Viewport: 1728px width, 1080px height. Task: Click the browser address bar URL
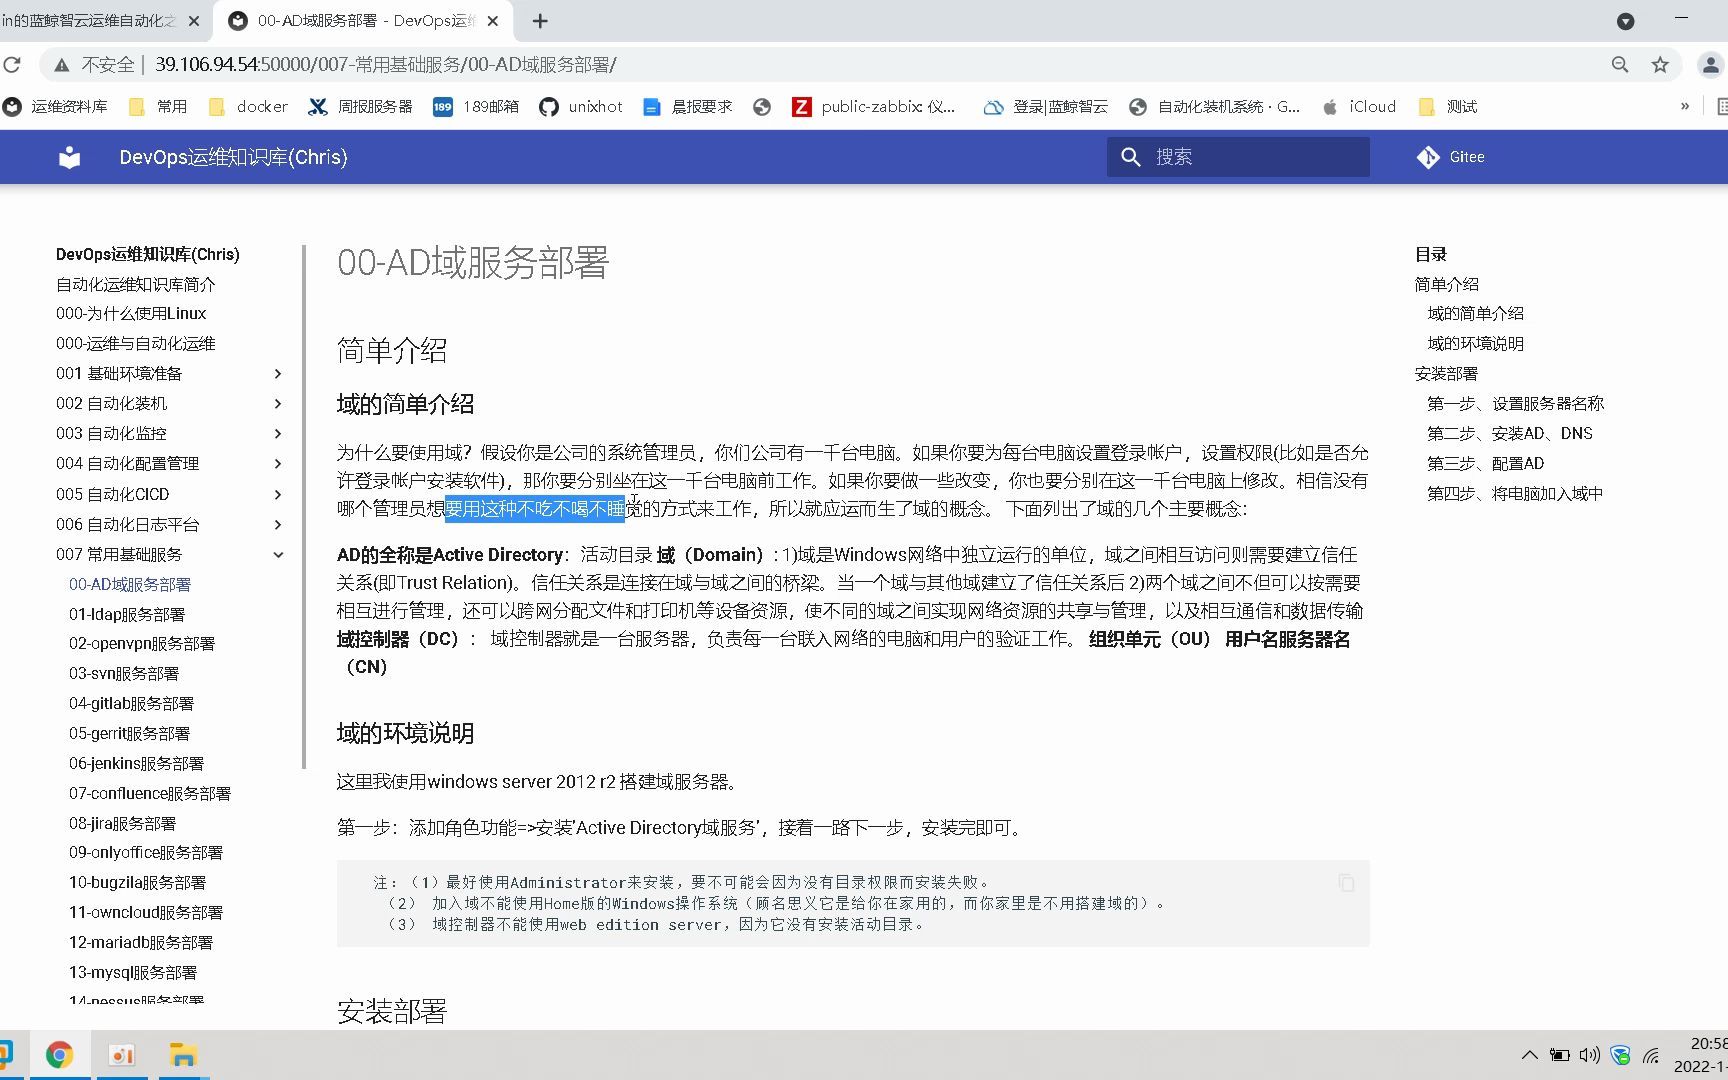tap(385, 65)
